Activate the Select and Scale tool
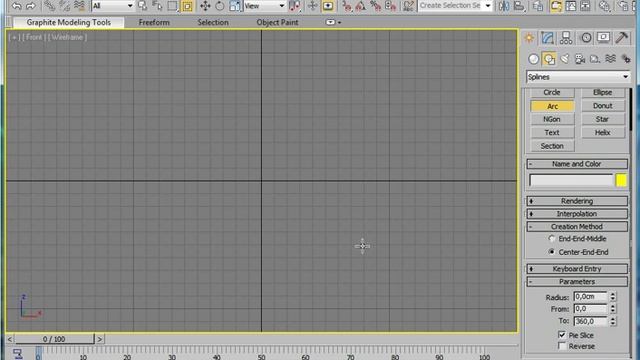 [235, 6]
